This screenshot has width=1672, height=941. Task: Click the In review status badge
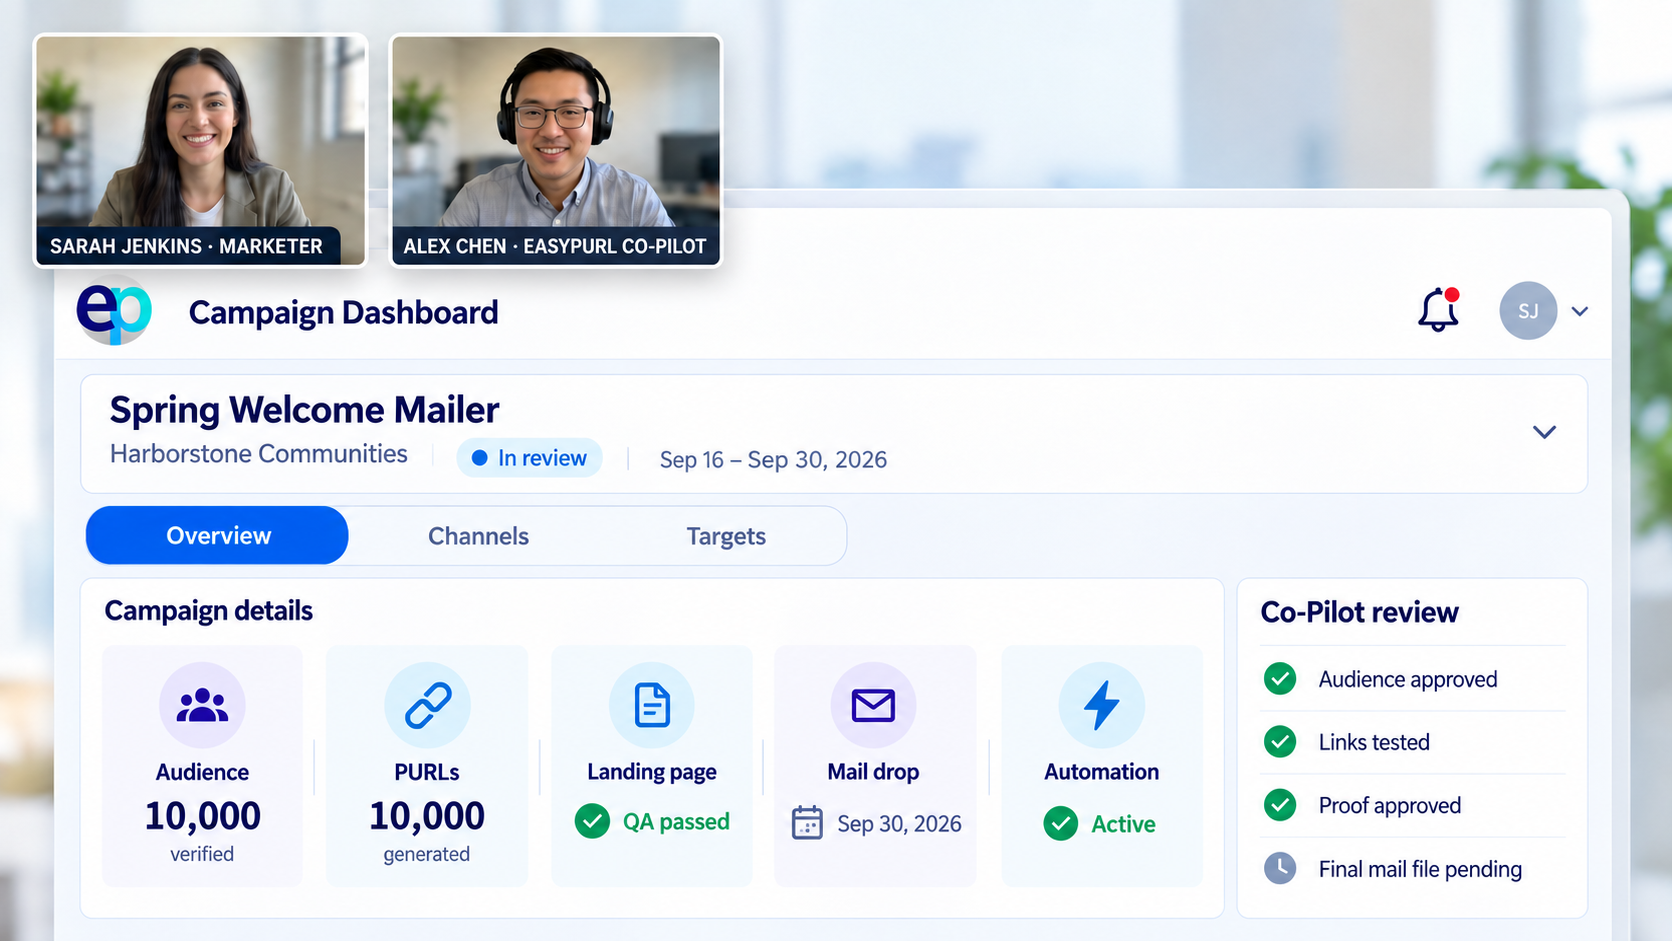coord(530,458)
